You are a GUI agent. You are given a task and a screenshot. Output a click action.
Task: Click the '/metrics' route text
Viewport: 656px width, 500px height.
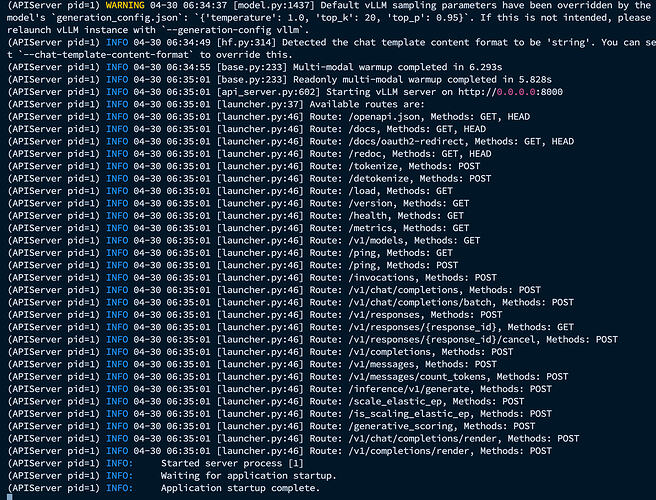coord(370,228)
